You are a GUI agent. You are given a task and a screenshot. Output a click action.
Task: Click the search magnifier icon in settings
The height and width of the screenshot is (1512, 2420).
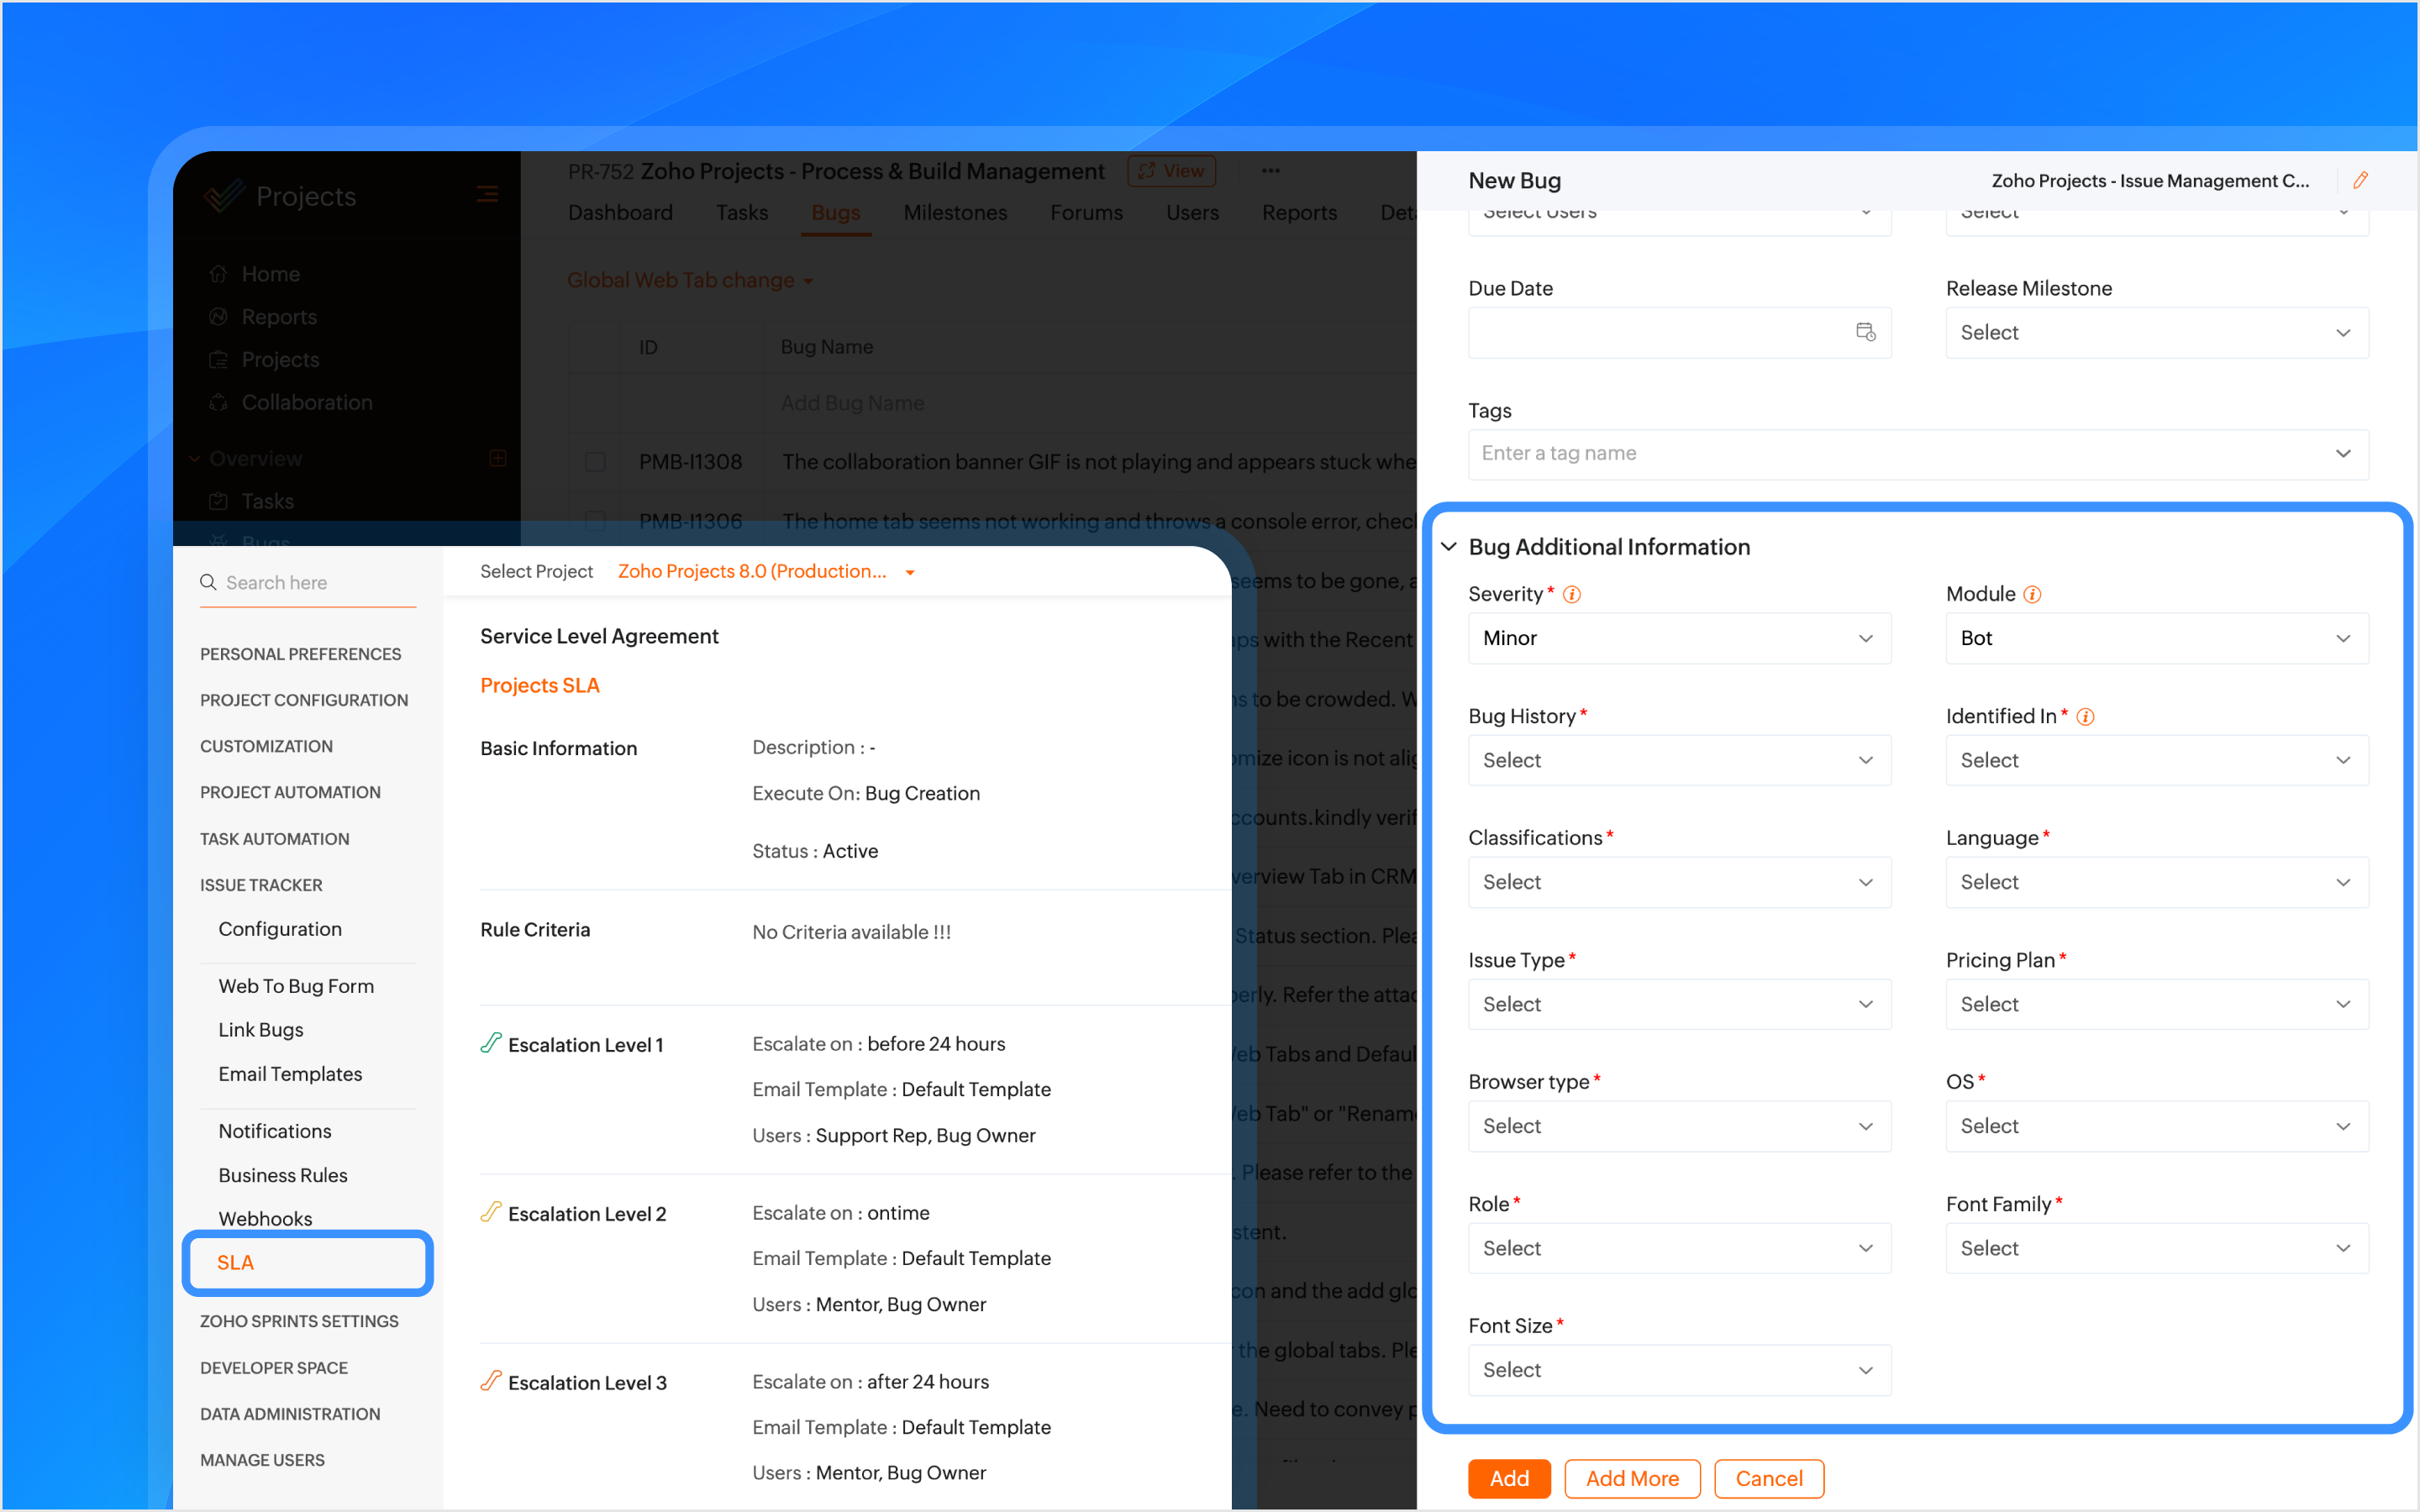(208, 582)
